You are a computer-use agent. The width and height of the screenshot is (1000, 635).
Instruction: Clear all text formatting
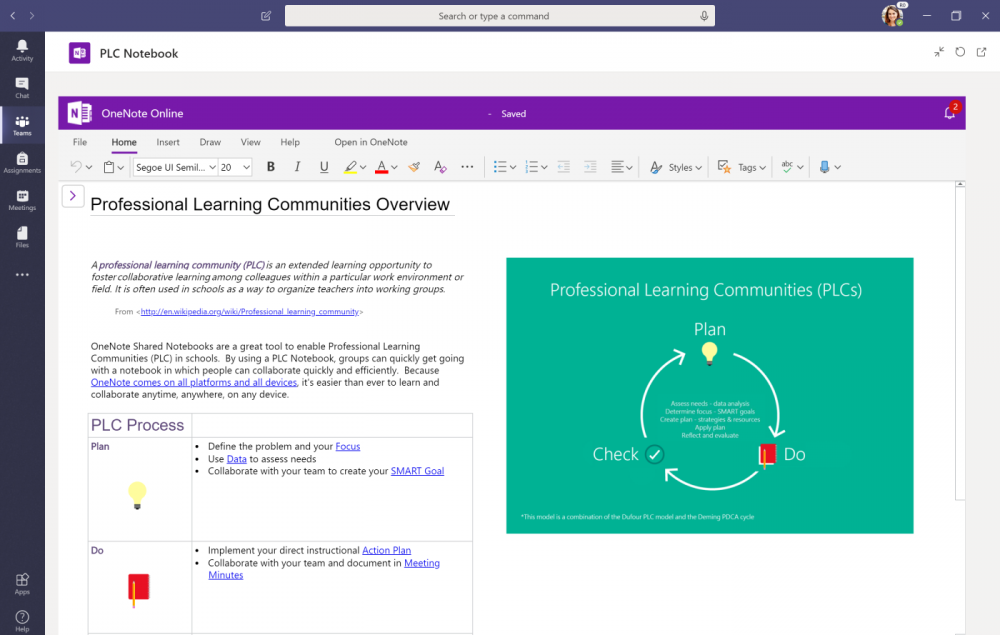(439, 167)
